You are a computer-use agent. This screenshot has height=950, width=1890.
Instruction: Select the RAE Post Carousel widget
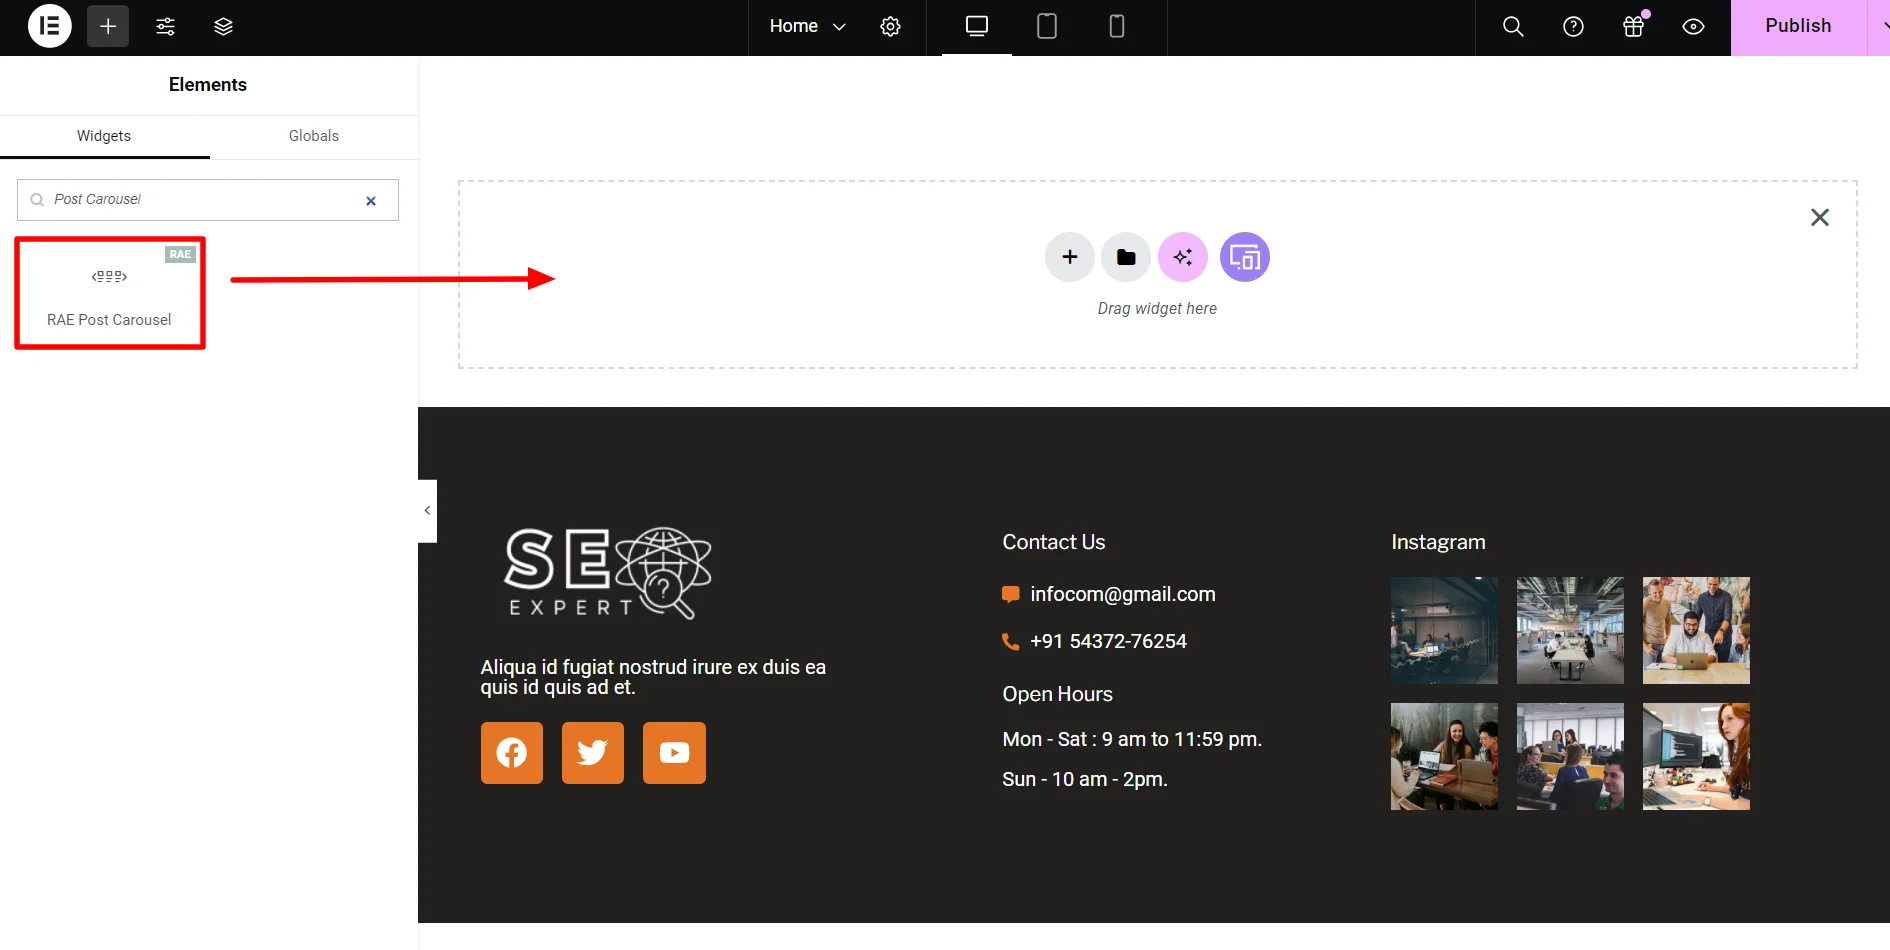coord(110,293)
